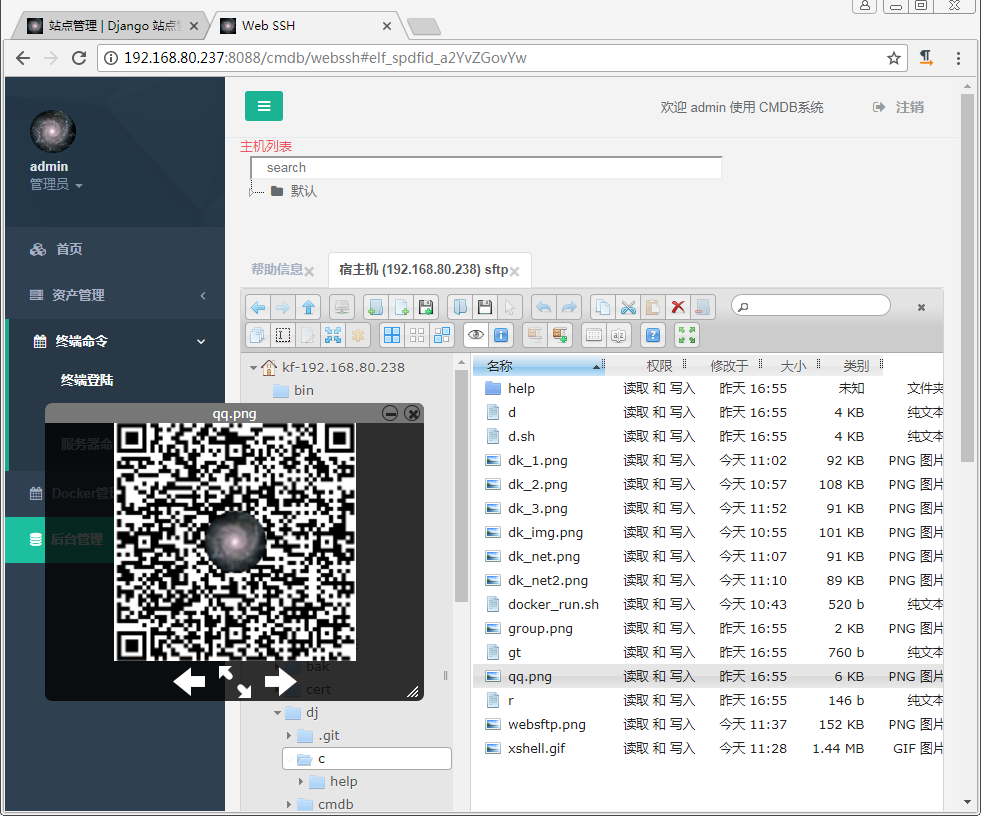The image size is (981, 816).
Task: Show file info with the blue i icon
Action: point(501,335)
